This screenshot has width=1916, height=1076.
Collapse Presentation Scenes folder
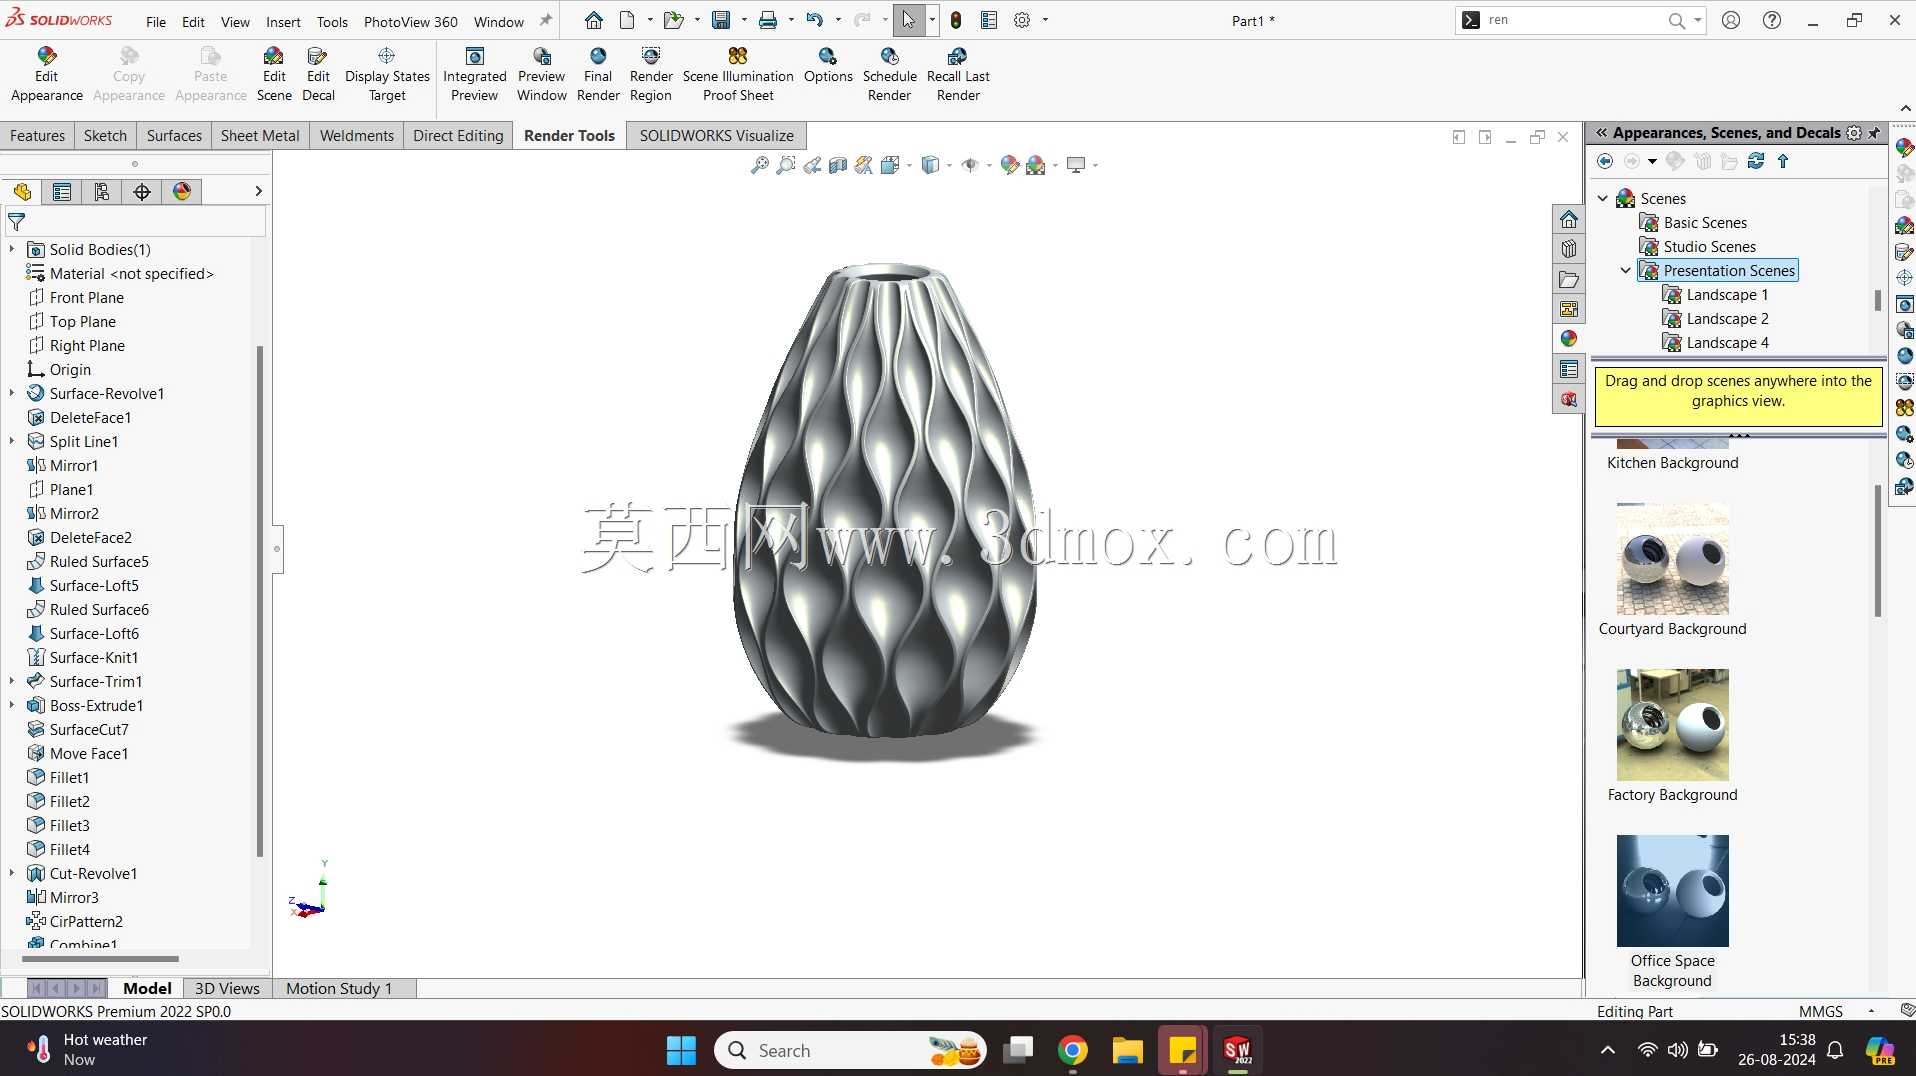[x=1626, y=270]
